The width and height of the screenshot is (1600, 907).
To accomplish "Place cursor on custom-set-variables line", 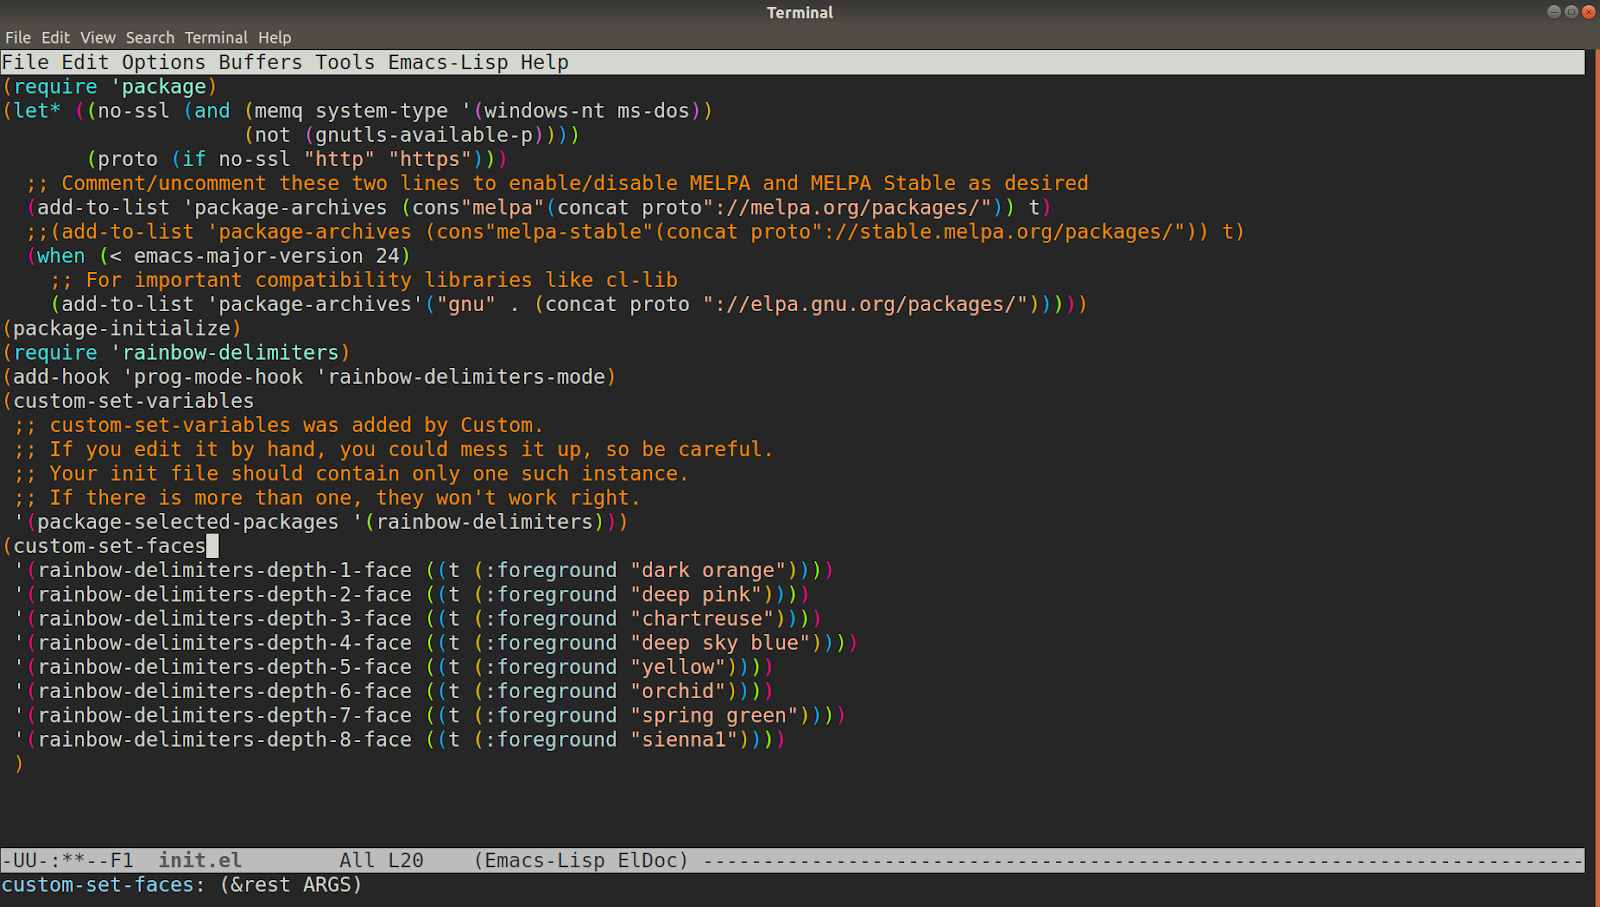I will [x=128, y=401].
